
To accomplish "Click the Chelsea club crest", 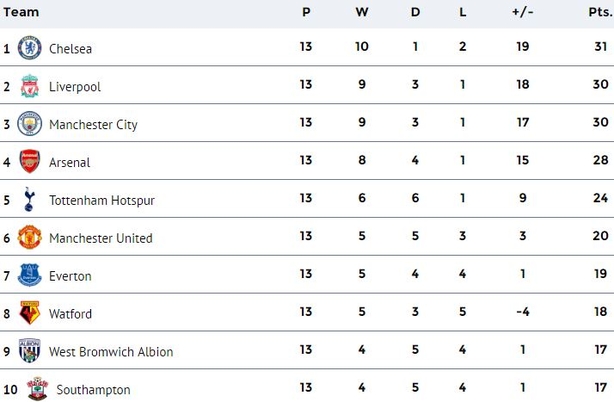I will point(29,48).
